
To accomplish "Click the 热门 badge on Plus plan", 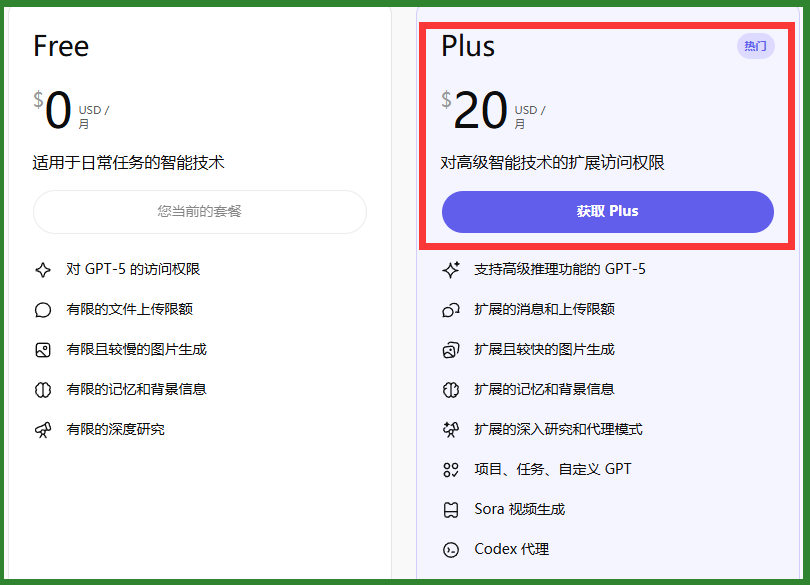I will coord(755,46).
